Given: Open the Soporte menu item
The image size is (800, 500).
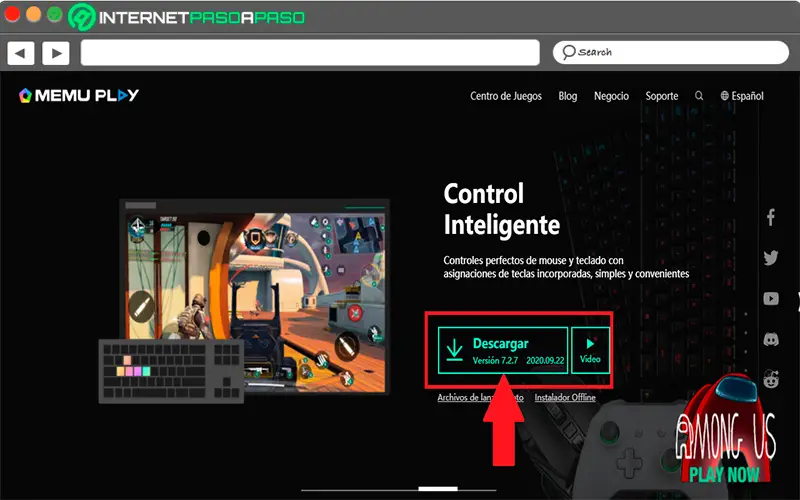Looking at the screenshot, I should [x=662, y=96].
